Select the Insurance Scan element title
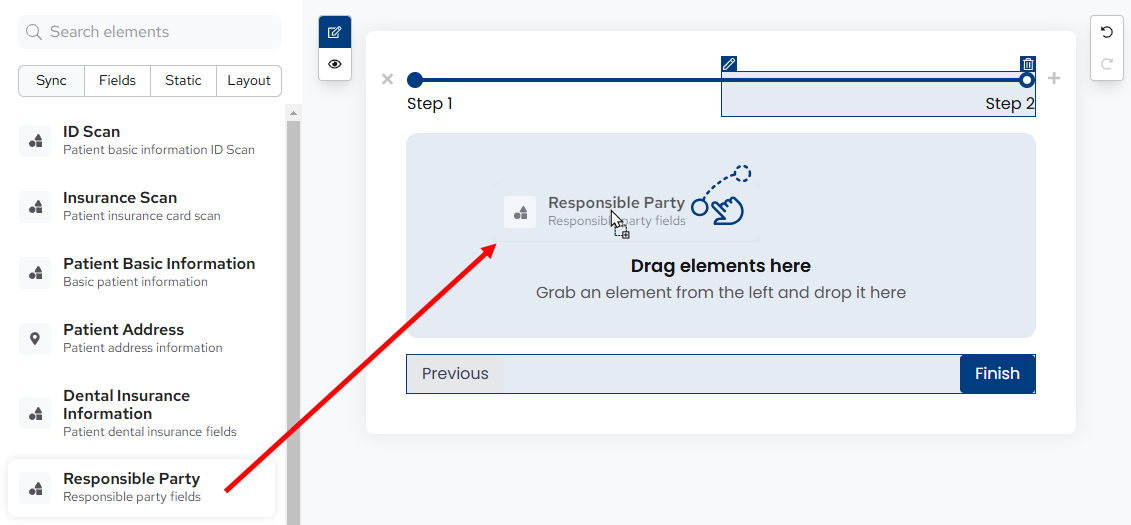1131x525 pixels. [120, 198]
